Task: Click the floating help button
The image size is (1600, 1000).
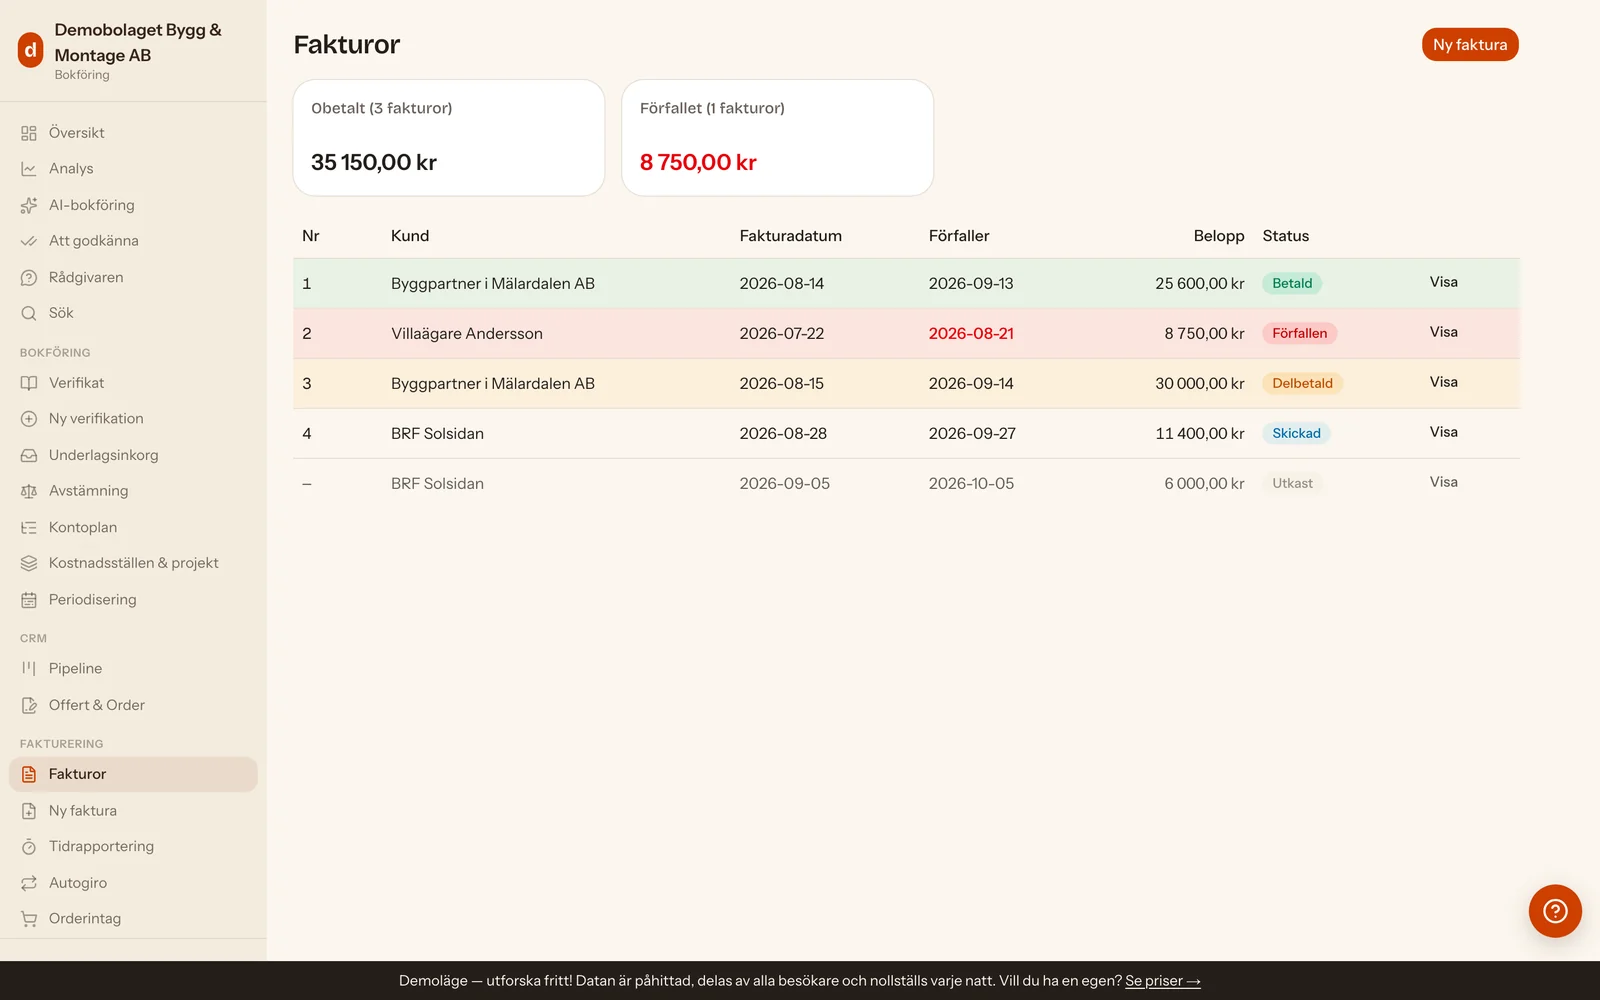Action: (x=1555, y=911)
